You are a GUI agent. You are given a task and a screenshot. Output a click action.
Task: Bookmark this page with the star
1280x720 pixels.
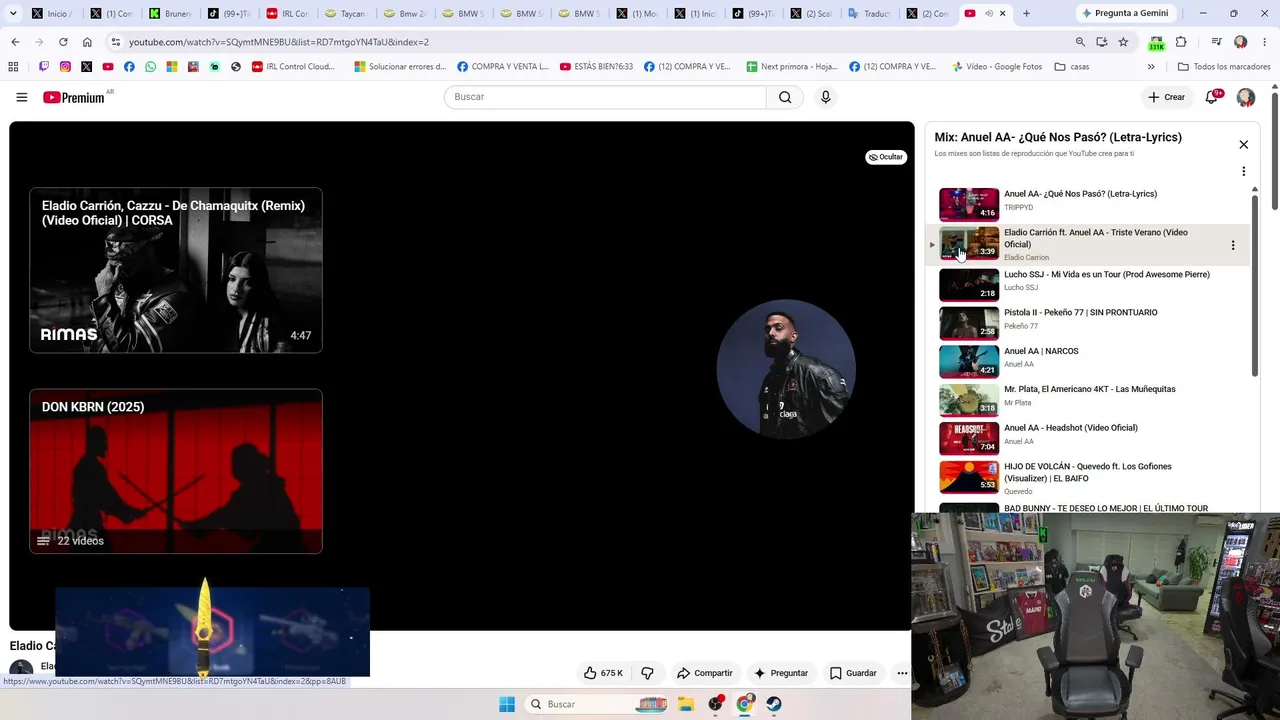[1123, 42]
